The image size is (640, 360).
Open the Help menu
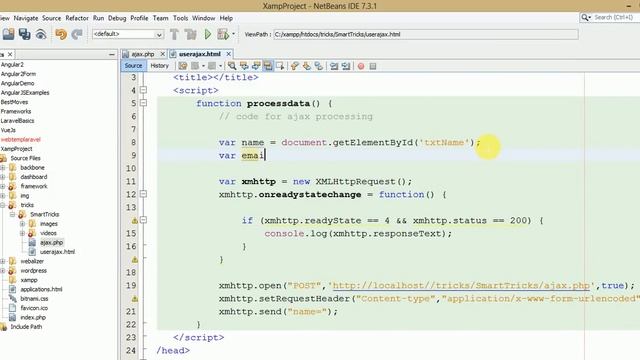point(226,18)
